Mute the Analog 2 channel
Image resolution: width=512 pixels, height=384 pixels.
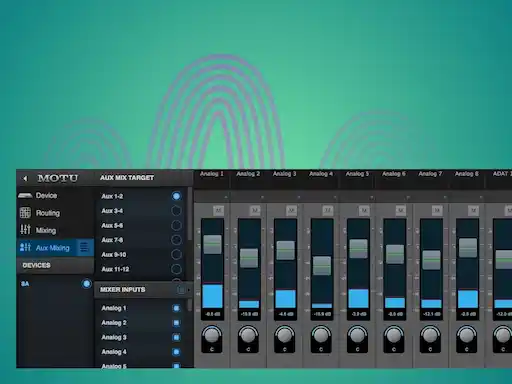click(255, 210)
